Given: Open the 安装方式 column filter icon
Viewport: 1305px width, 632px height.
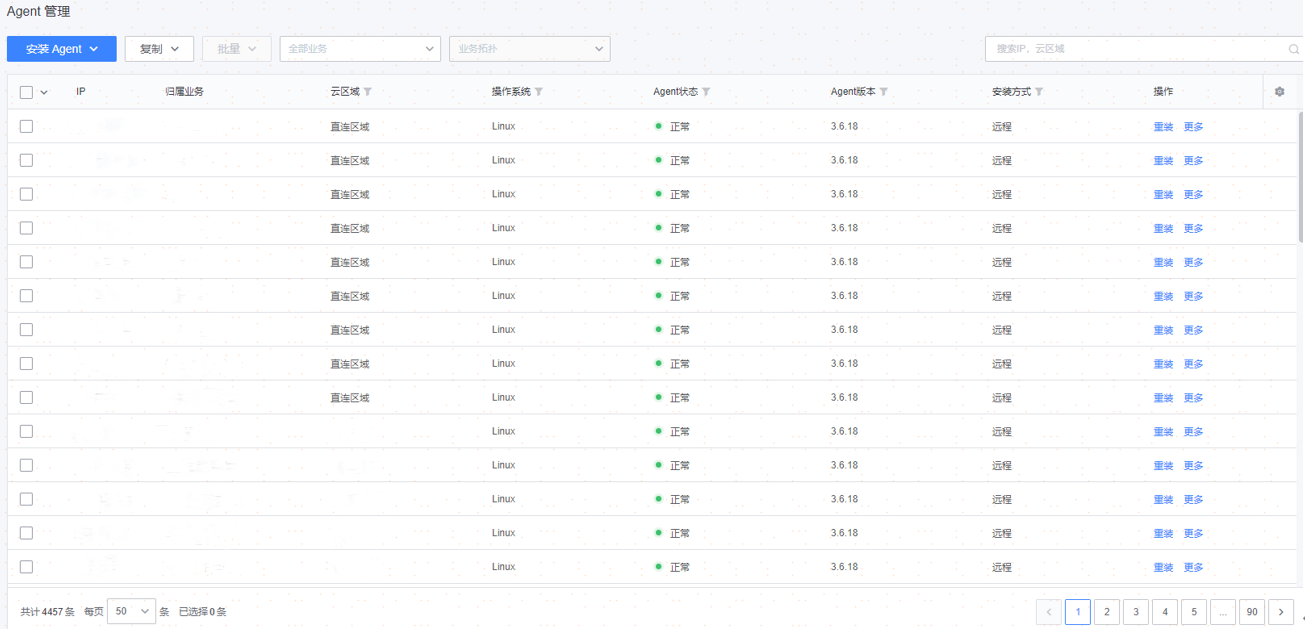Looking at the screenshot, I should pos(1039,92).
